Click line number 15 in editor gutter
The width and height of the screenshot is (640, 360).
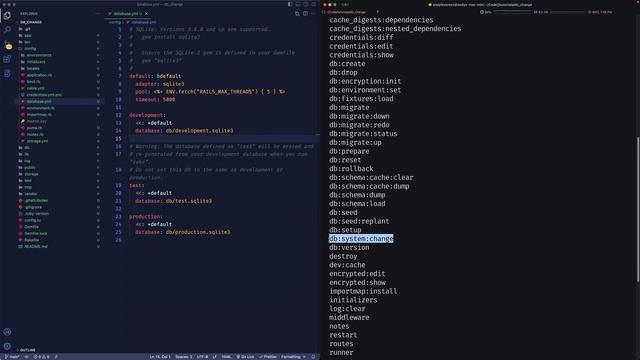tap(118, 139)
